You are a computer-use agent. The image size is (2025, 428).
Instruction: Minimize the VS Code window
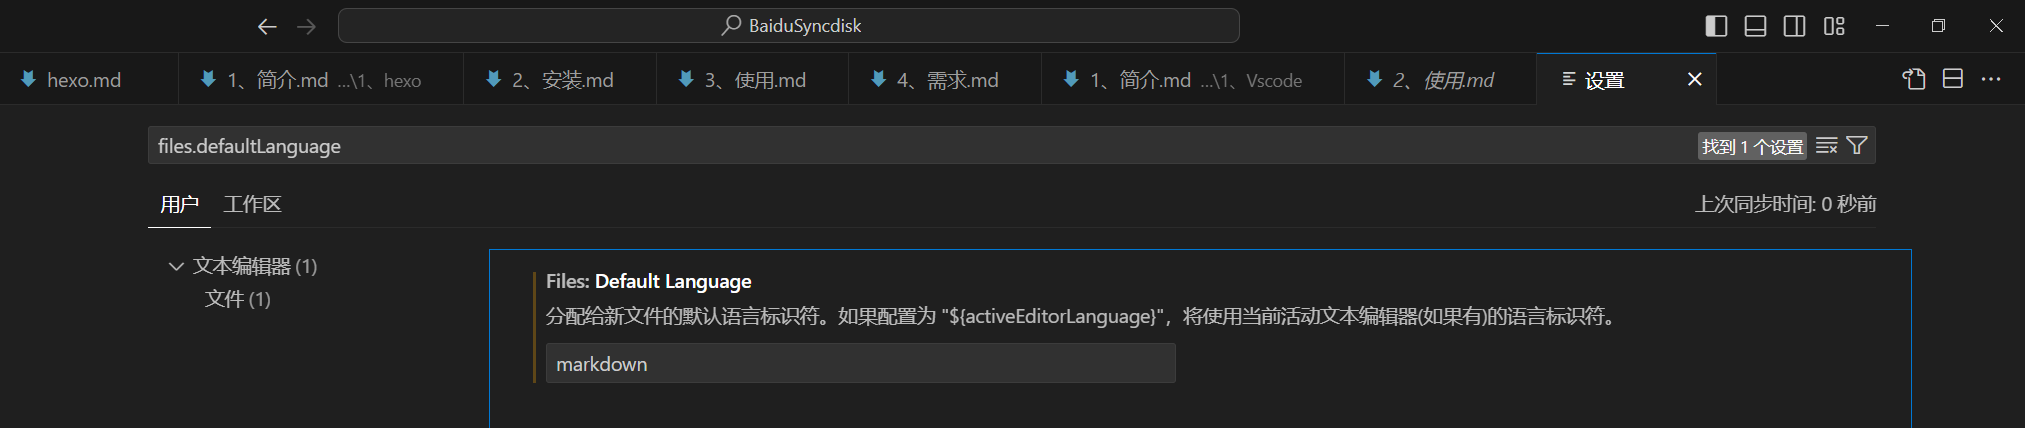click(1882, 26)
